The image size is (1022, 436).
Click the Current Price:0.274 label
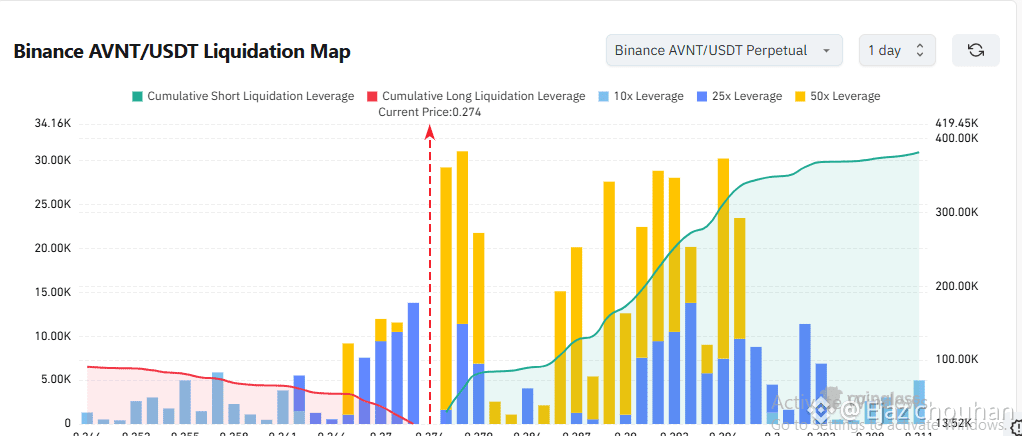click(430, 112)
